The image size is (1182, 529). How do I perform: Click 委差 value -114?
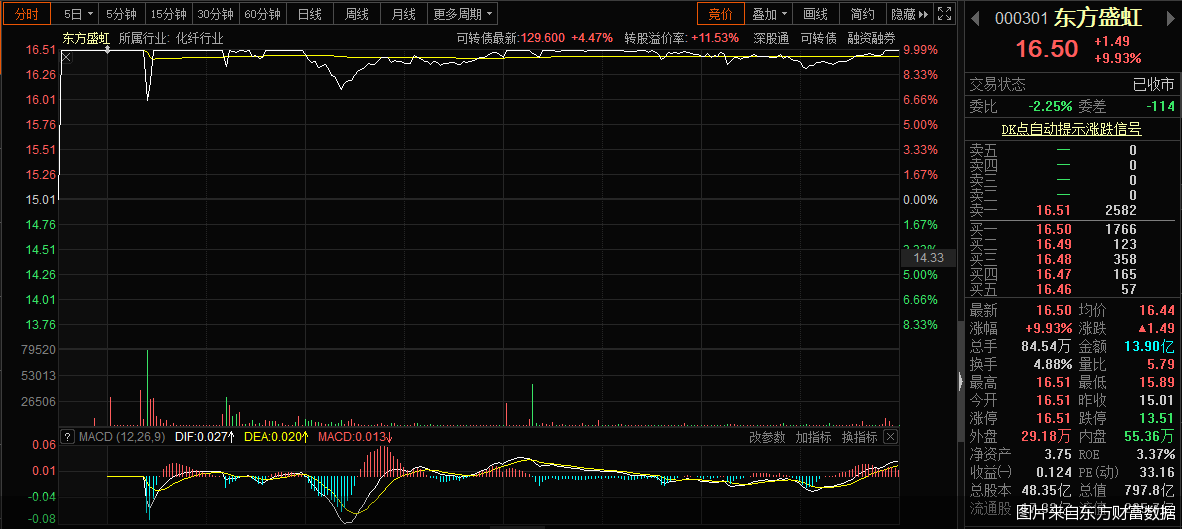(x=1160, y=107)
